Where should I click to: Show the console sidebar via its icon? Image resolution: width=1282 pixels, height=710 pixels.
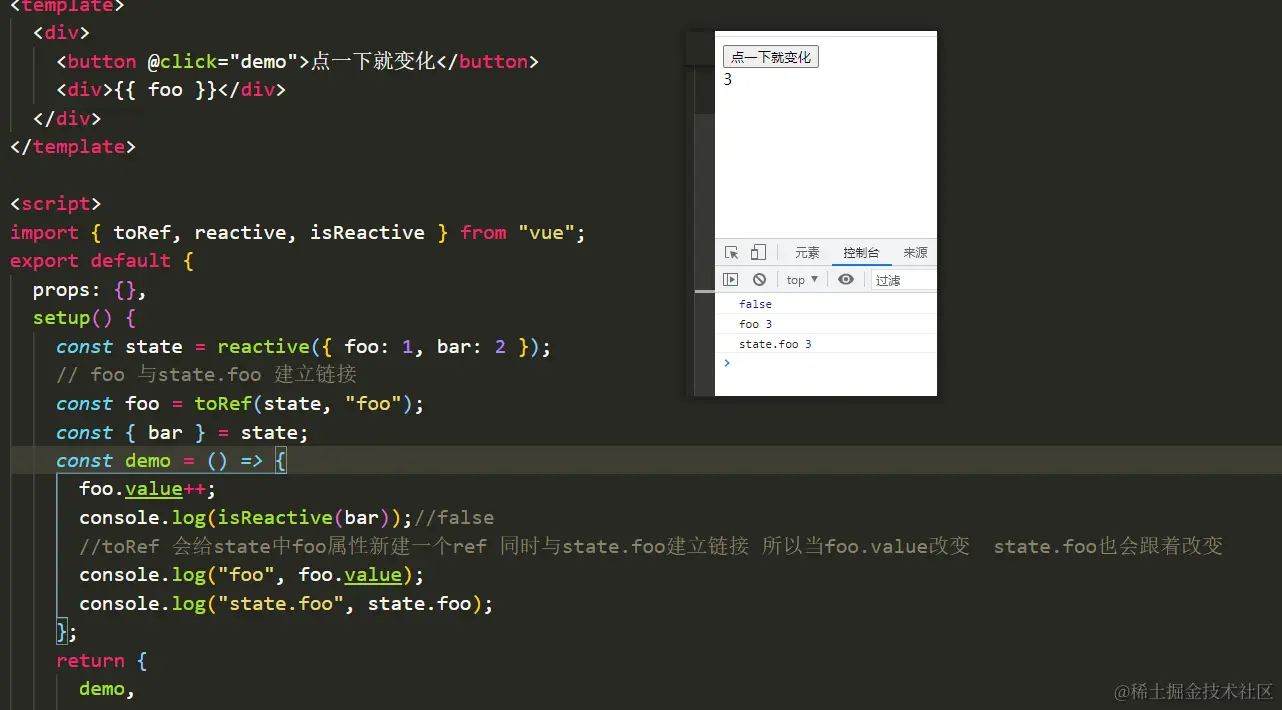coord(731,280)
